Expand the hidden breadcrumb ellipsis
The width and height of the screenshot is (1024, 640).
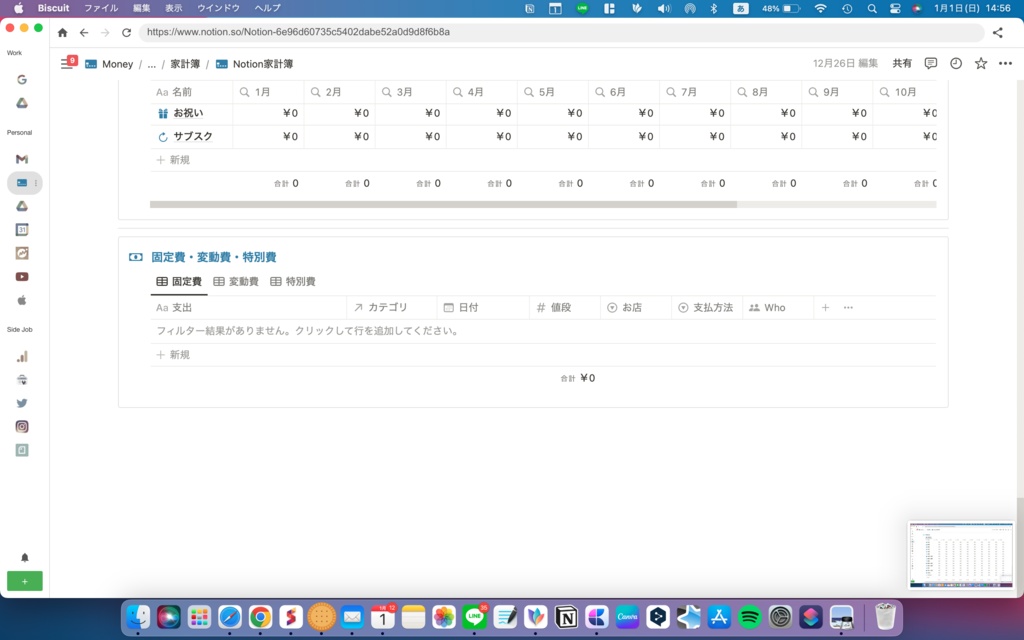coord(152,64)
